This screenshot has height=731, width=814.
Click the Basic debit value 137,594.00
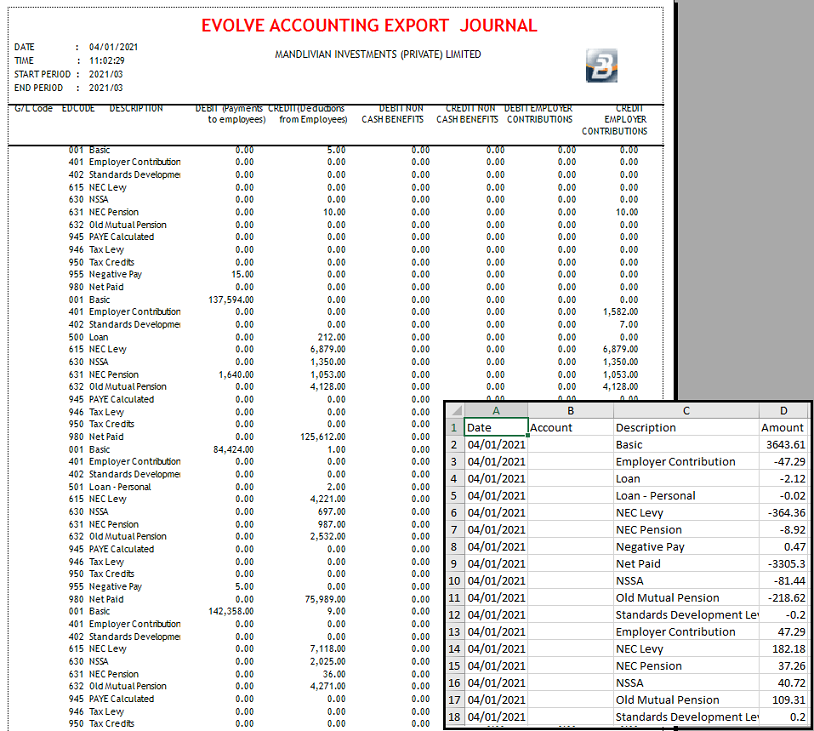(x=231, y=300)
